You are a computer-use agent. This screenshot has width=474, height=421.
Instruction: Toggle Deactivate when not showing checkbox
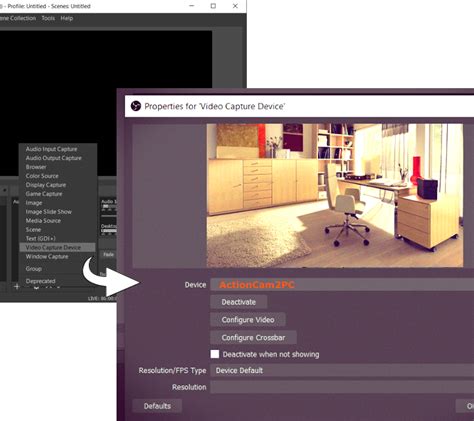215,354
